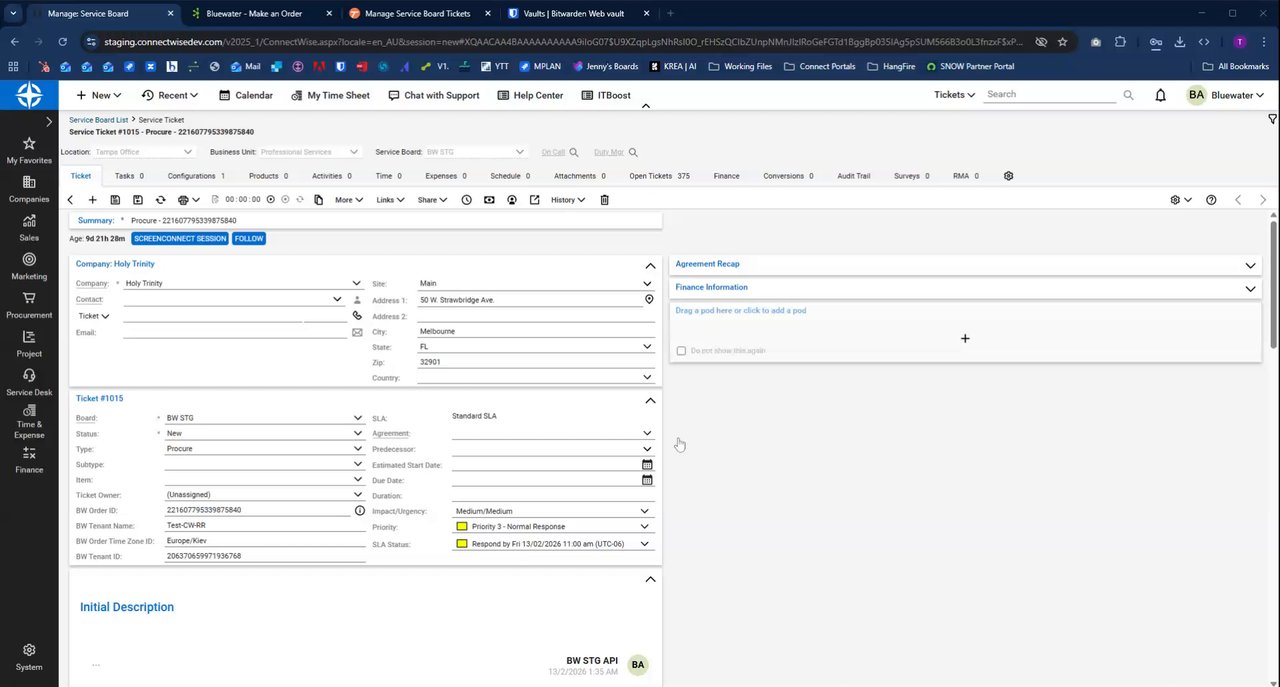
Task: Open the Priority dropdown
Action: tap(644, 527)
